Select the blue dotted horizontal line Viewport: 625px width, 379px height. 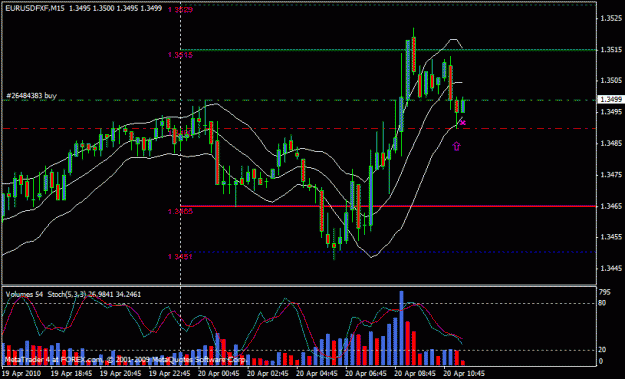coord(389,252)
